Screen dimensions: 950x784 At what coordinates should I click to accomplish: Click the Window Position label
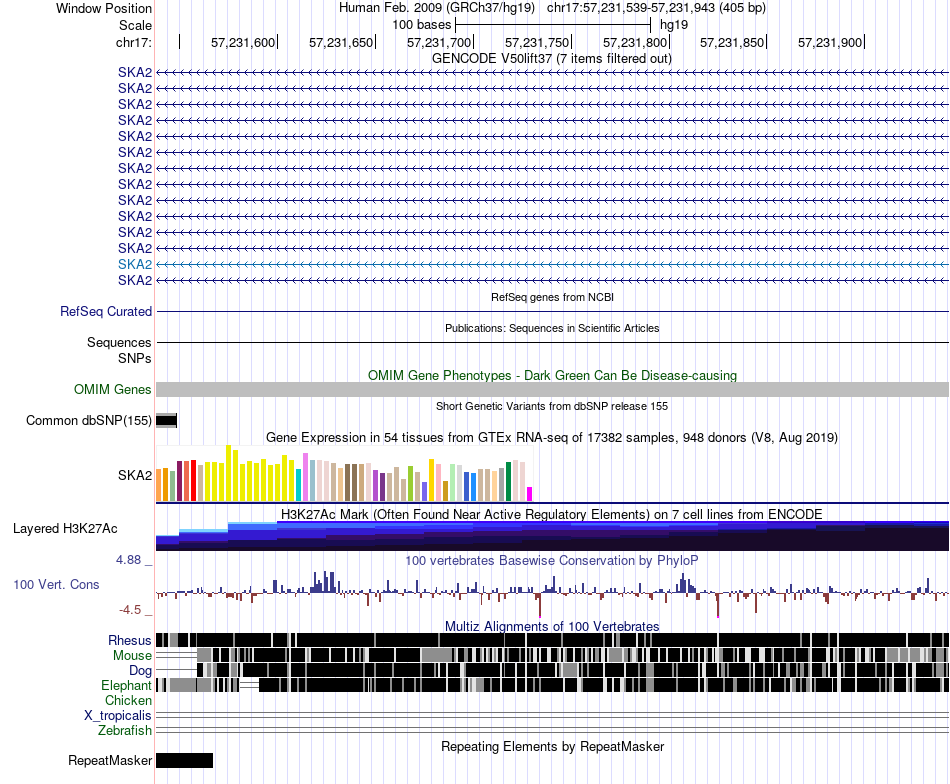[104, 8]
